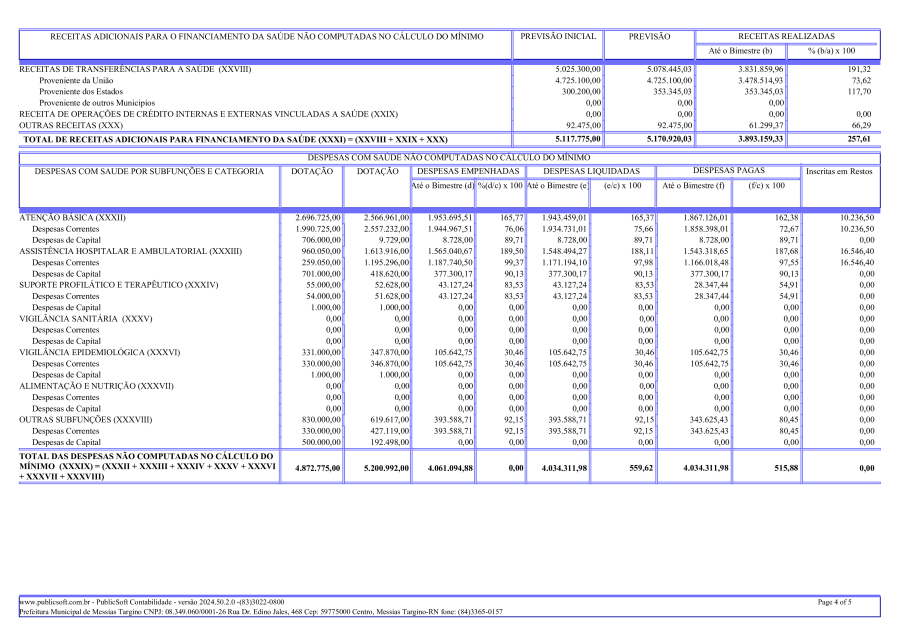This screenshot has width=900, height=637.
Task: Click the Page 4 of 5 indicator
Action: click(834, 602)
